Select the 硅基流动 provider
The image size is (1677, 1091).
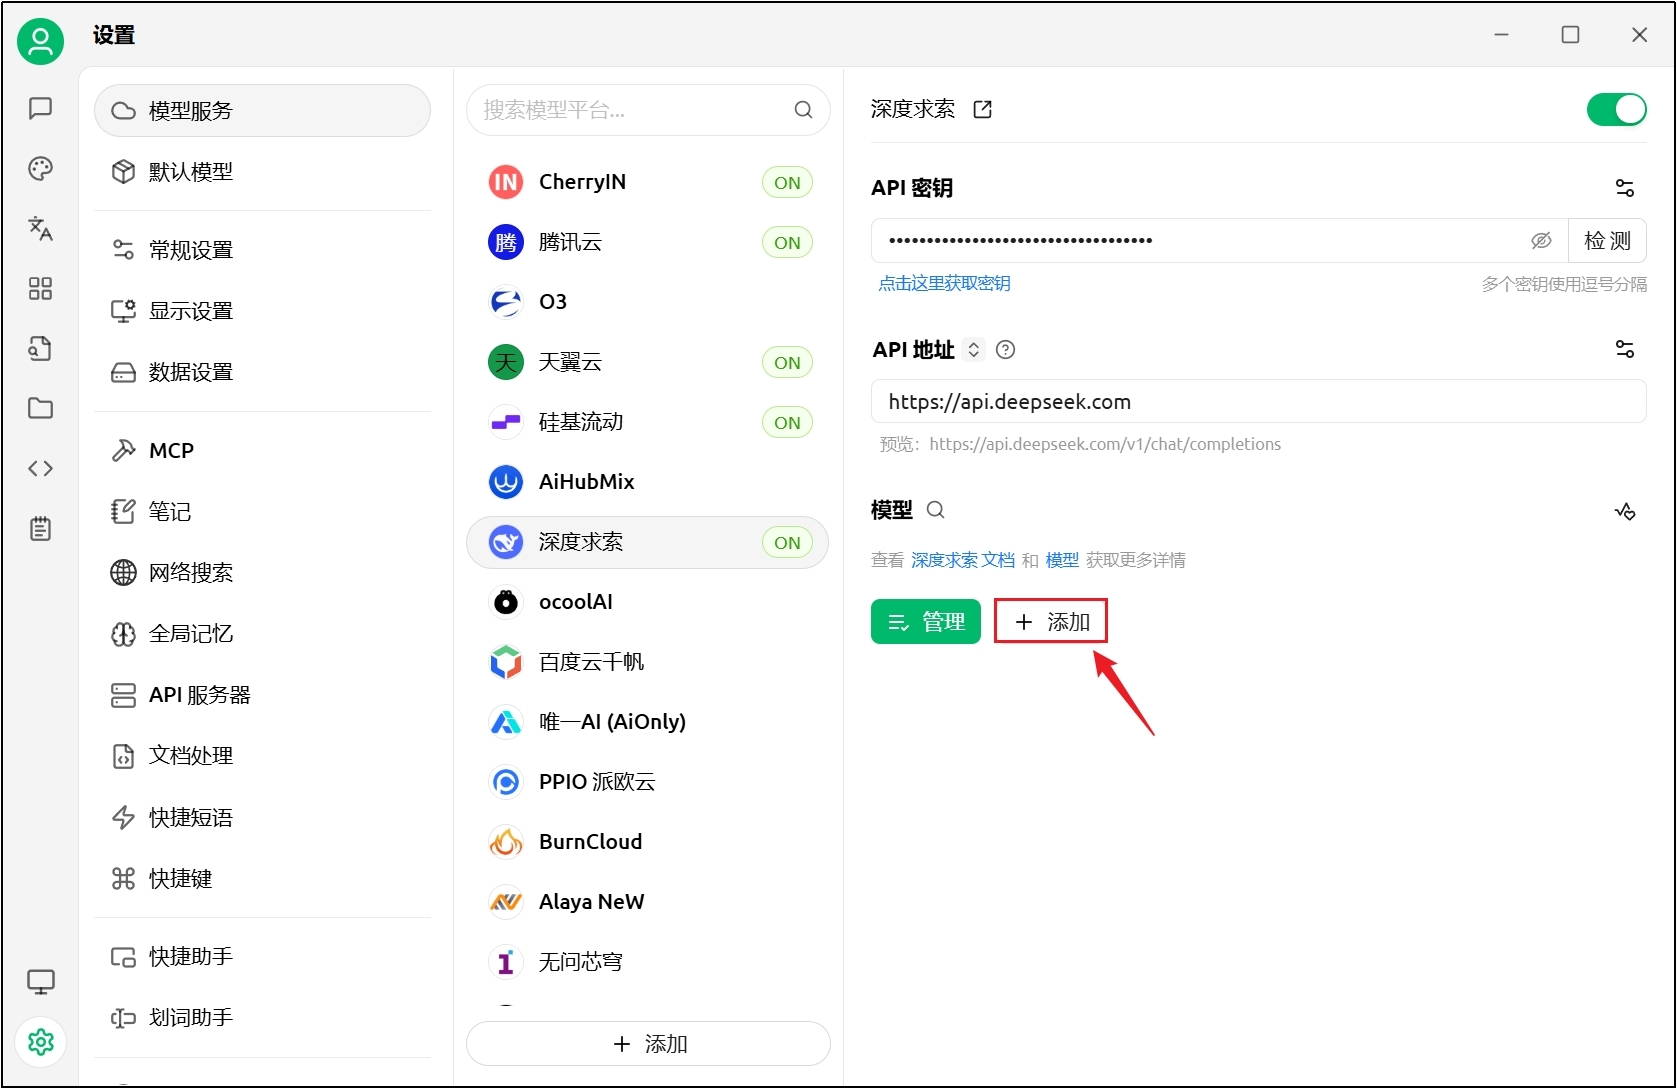point(648,422)
